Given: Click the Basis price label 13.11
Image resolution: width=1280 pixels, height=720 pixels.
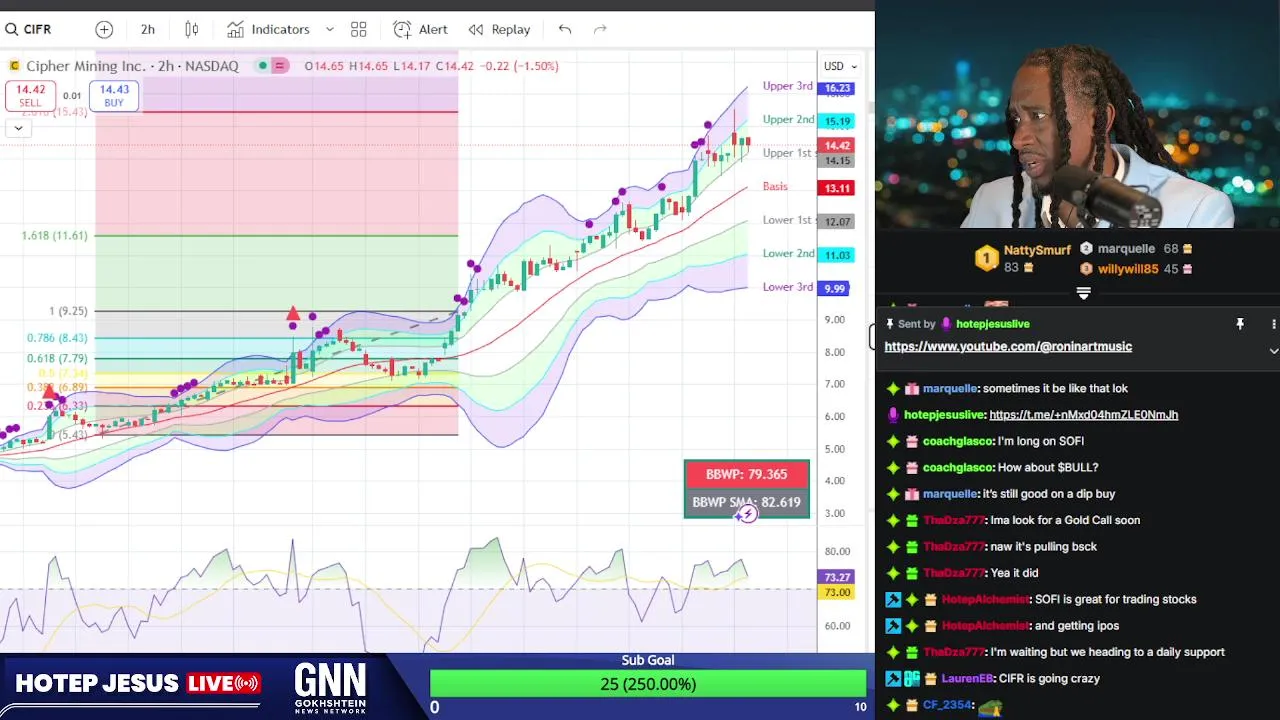Looking at the screenshot, I should pyautogui.click(x=835, y=188).
